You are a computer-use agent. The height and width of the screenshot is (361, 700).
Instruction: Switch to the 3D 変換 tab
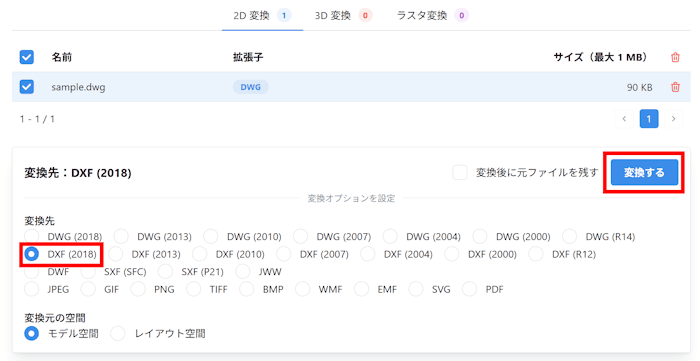pyautogui.click(x=343, y=16)
